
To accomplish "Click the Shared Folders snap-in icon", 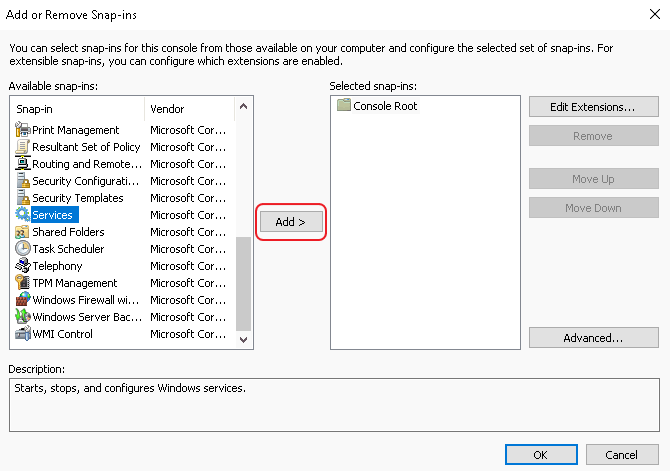I will pos(23,232).
